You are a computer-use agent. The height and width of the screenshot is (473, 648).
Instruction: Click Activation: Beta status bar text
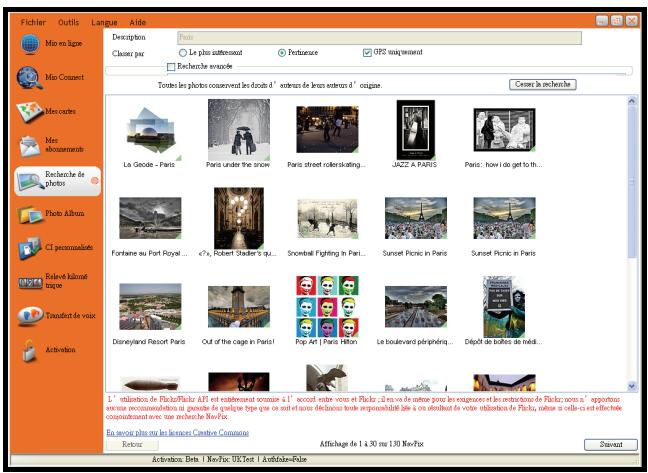pos(176,459)
